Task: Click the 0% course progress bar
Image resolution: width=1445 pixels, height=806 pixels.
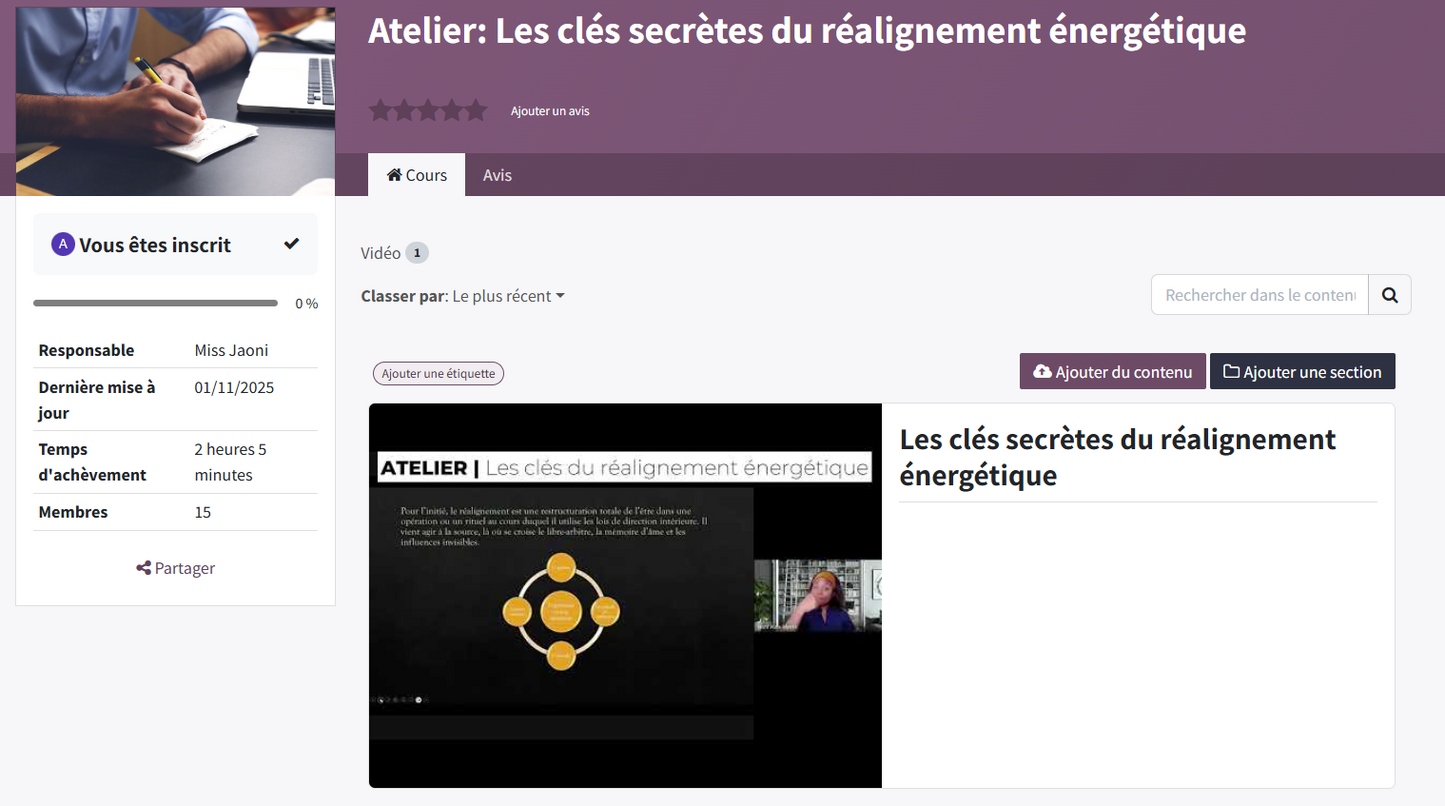Action: click(x=155, y=302)
